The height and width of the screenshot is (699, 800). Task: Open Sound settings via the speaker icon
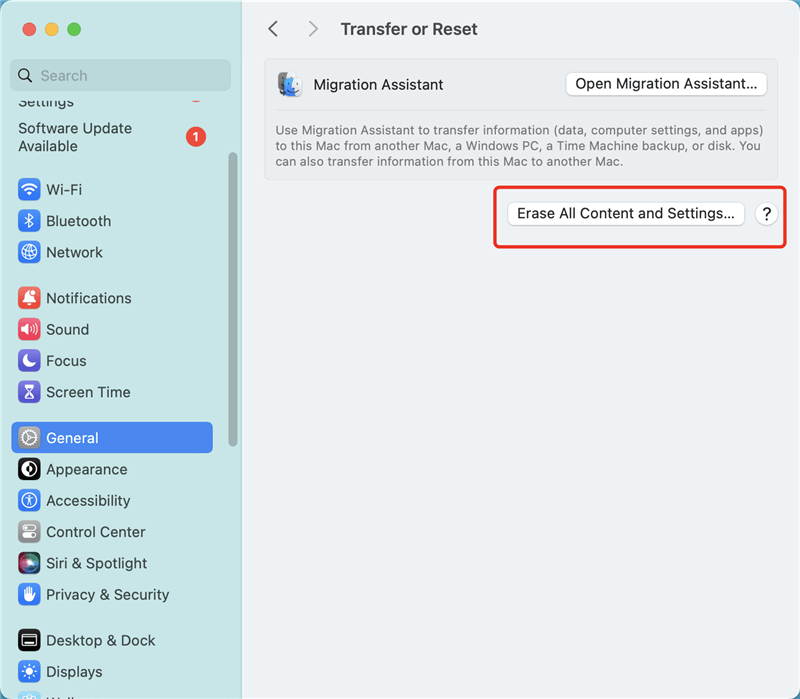point(28,329)
